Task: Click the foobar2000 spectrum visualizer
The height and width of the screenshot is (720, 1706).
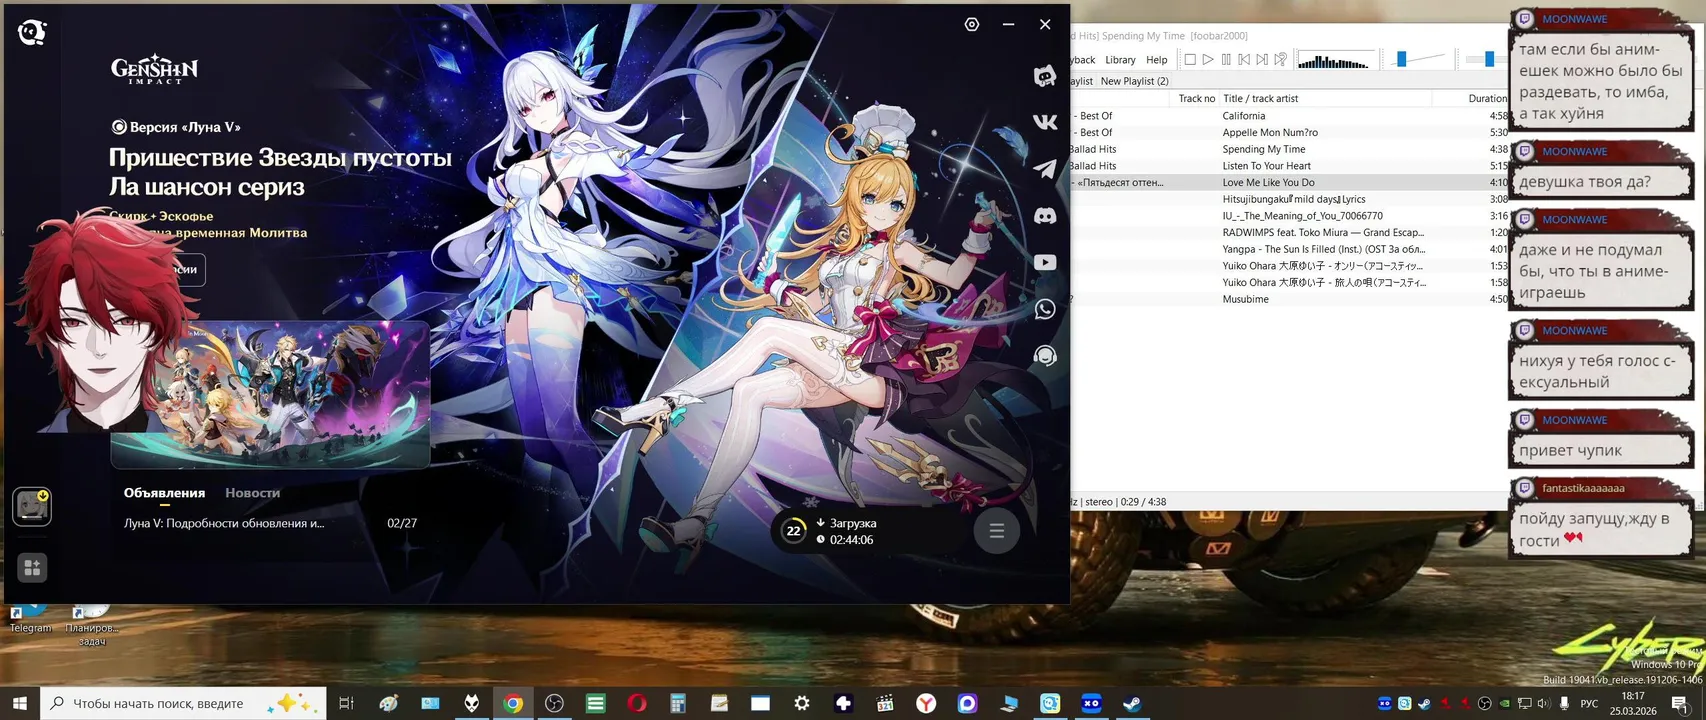Action: tap(1334, 61)
